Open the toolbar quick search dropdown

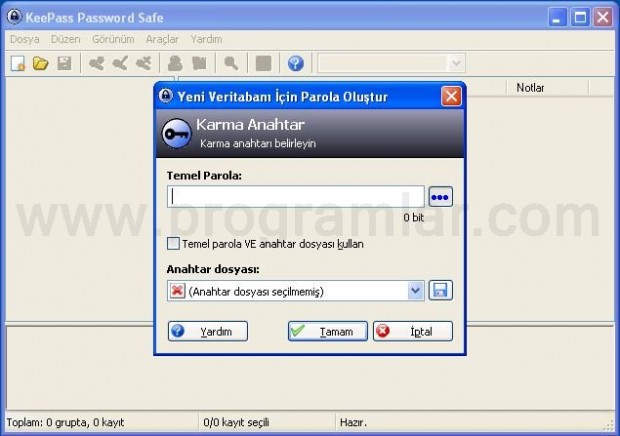click(456, 63)
